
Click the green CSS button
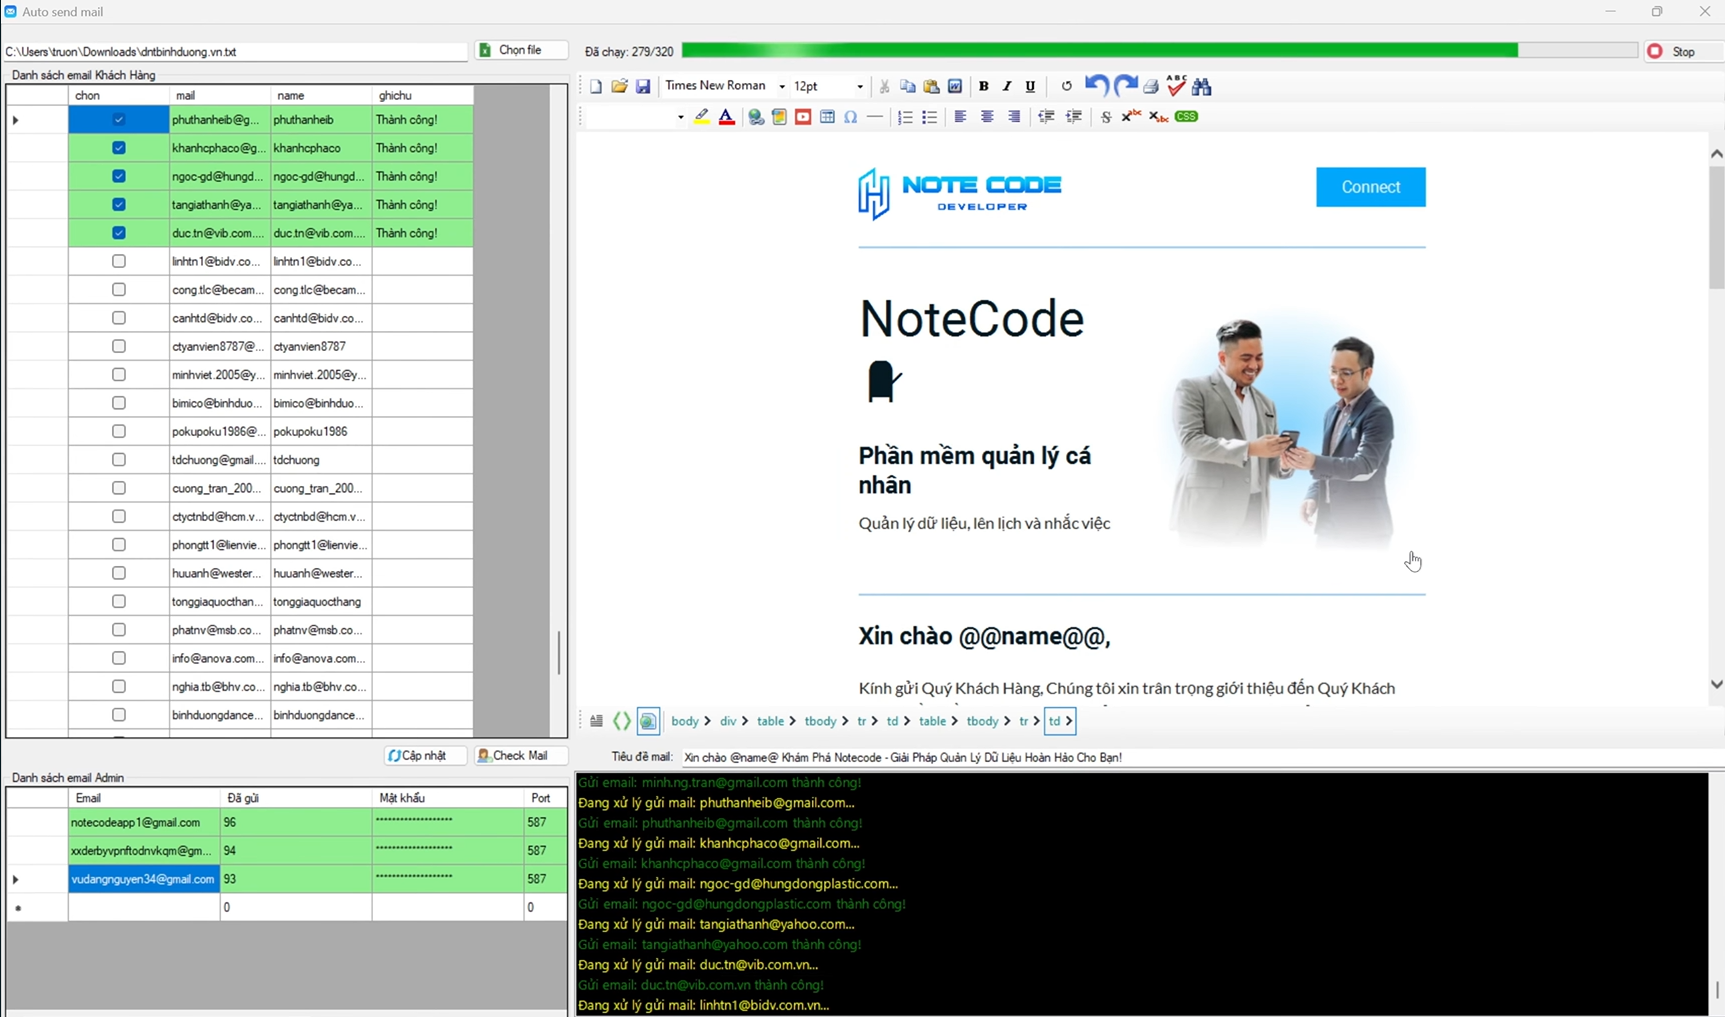1186,117
